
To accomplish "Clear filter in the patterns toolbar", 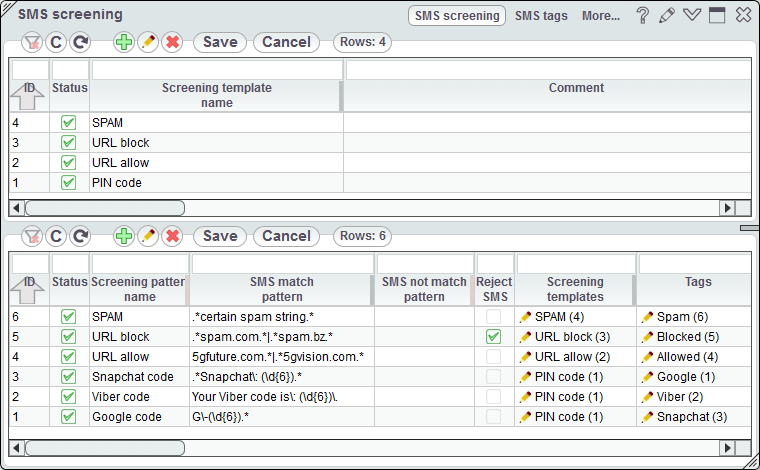I will pyautogui.click(x=32, y=236).
